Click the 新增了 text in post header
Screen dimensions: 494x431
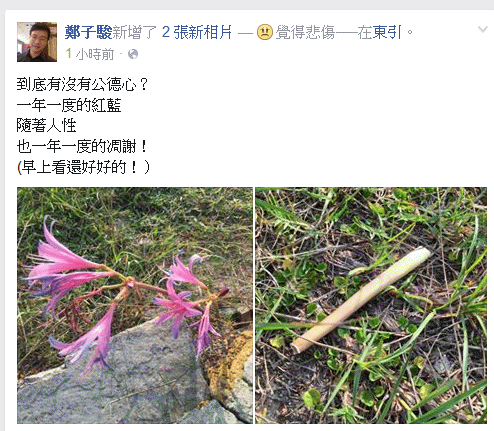coord(135,32)
